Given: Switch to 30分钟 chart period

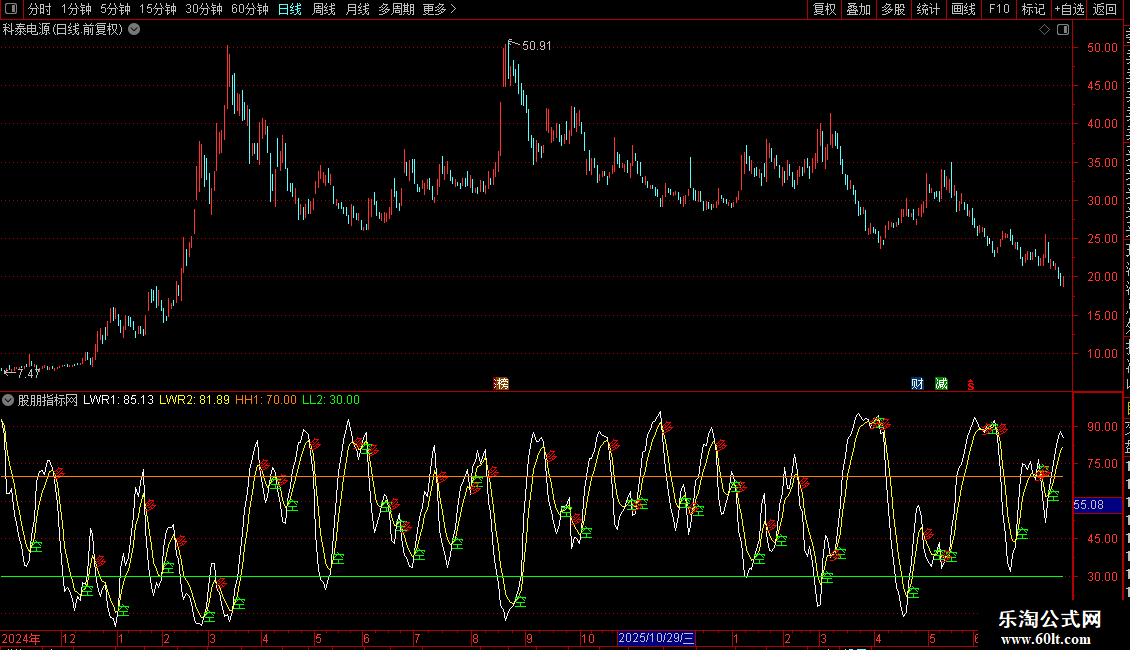Looking at the screenshot, I should pos(204,9).
